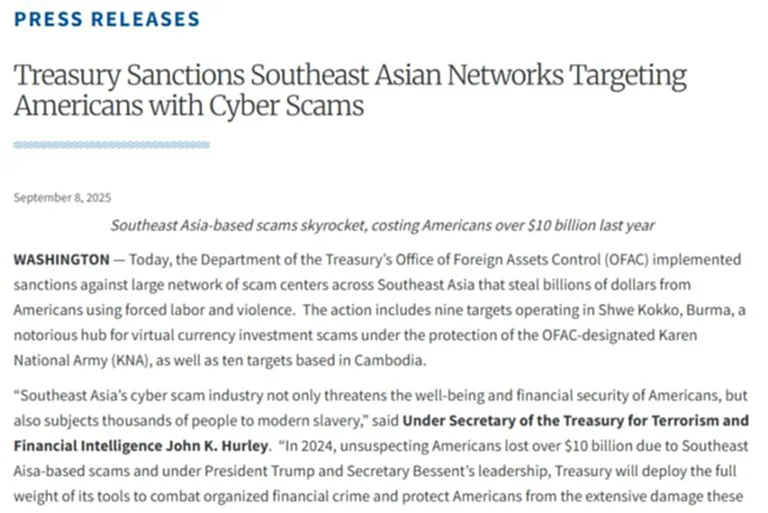The image size is (768, 513).
Task: Click the phrase modern slavery in quote
Action: point(312,421)
